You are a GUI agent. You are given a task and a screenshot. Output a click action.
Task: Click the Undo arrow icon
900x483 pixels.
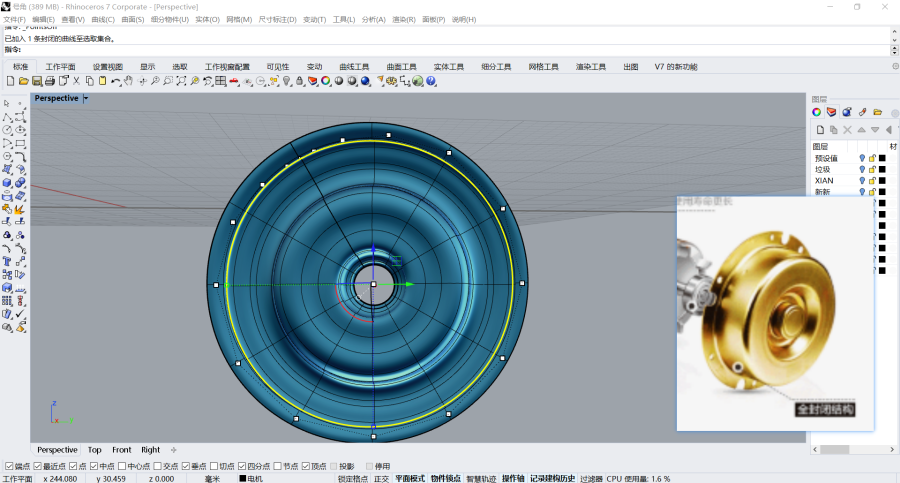pyautogui.click(x=116, y=81)
